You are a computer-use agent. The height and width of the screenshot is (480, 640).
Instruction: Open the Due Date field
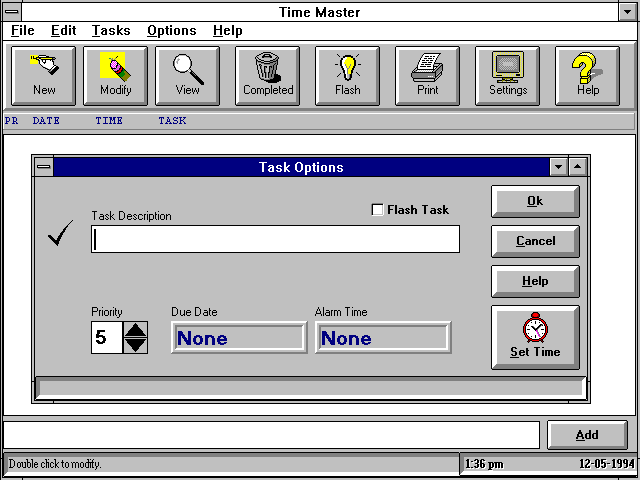[238, 338]
